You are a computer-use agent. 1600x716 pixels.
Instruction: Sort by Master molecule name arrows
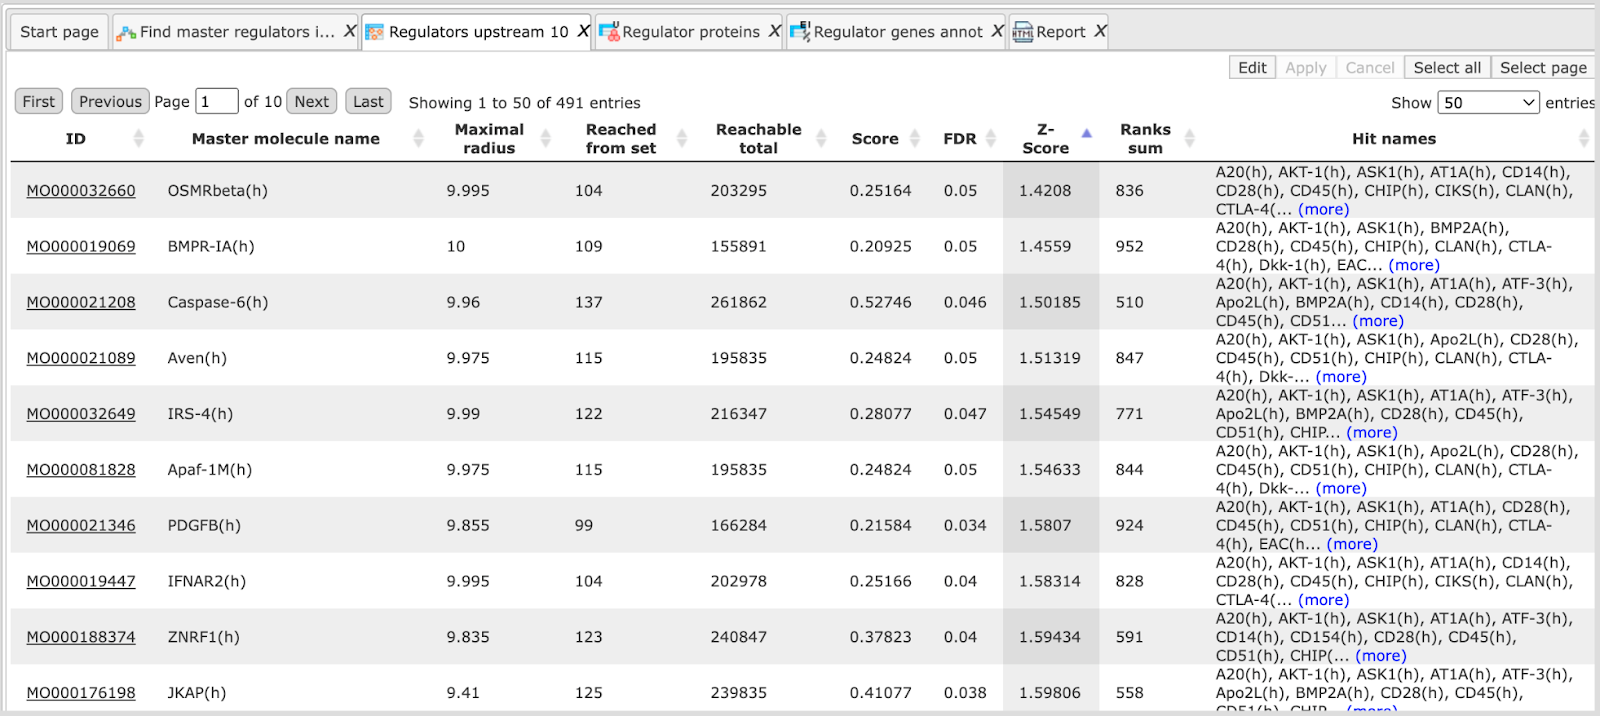pyautogui.click(x=418, y=139)
